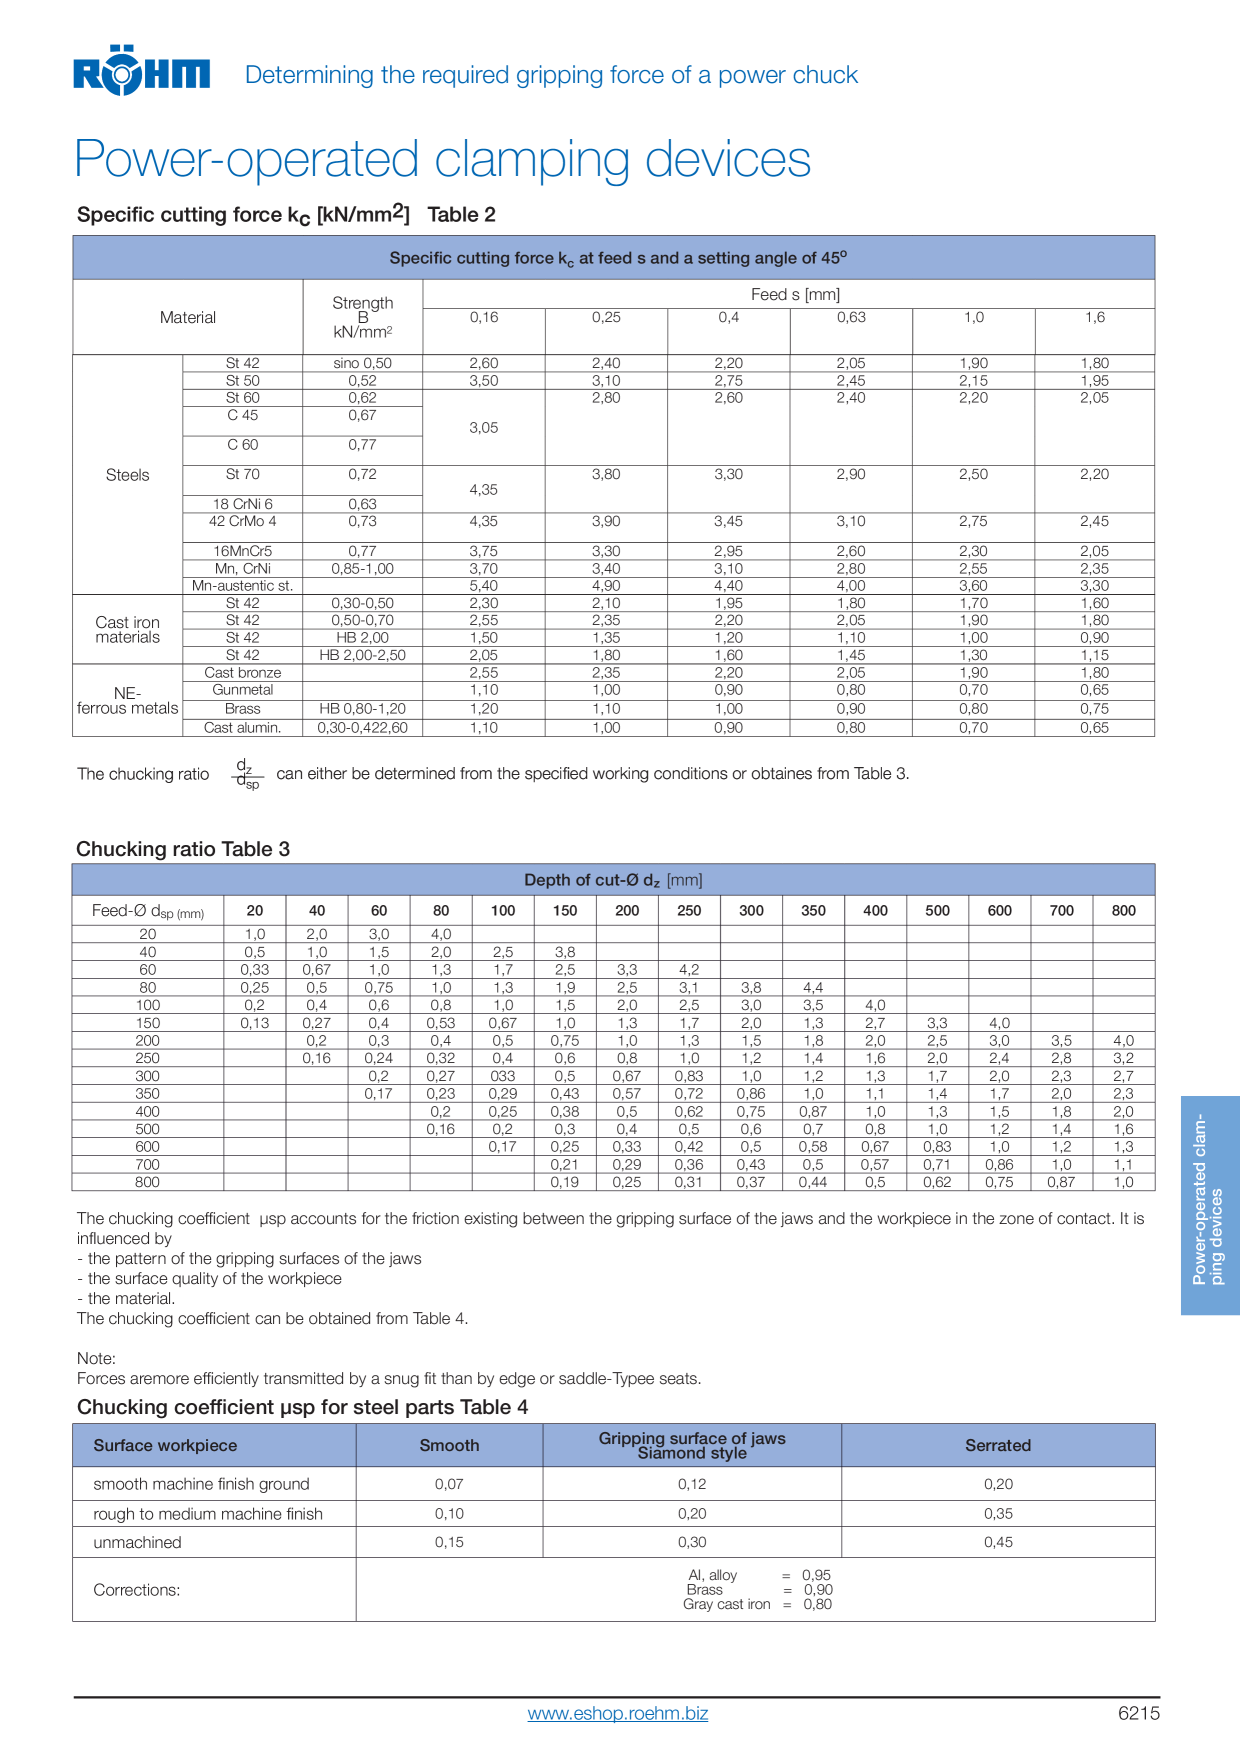This screenshot has width=1240, height=1754.
Task: Click the "Material" header cell in Table 2
Action: 188,317
